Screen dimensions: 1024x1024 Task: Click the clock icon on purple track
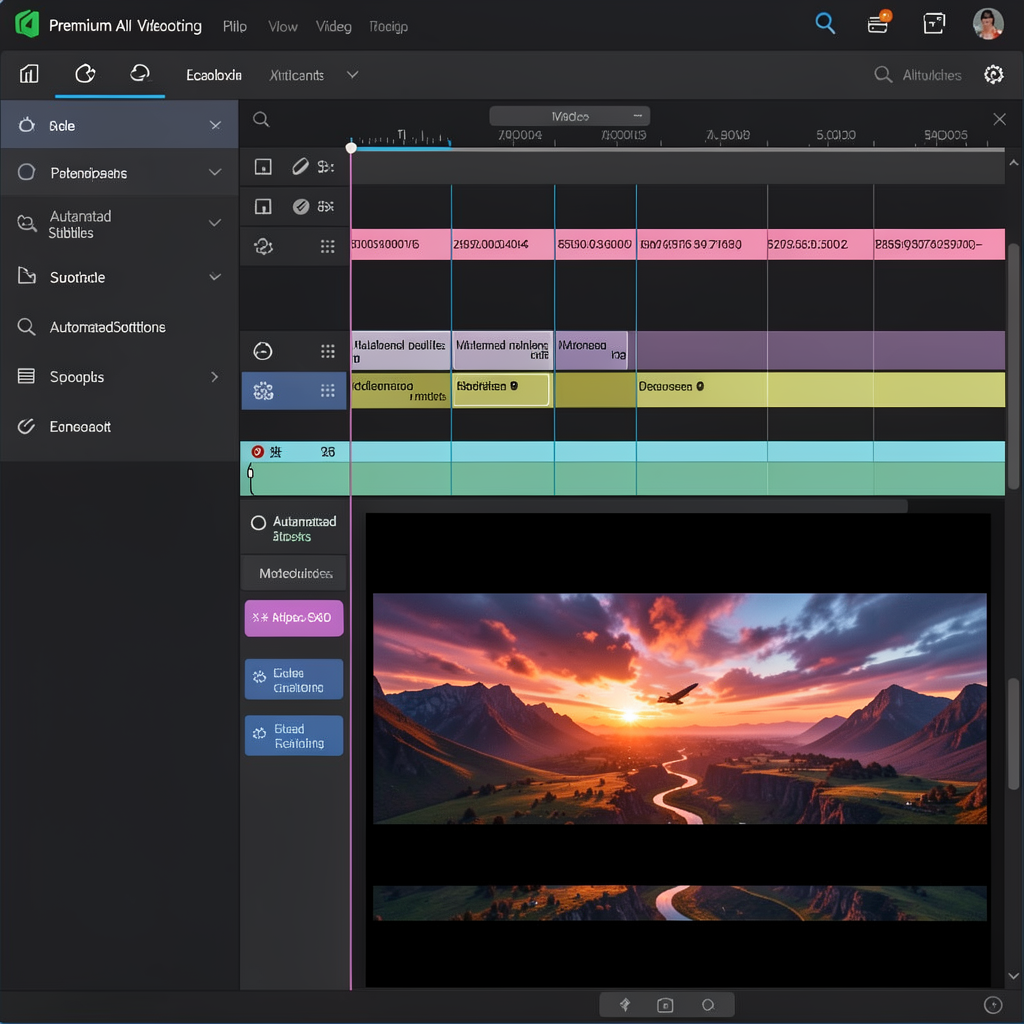click(x=263, y=351)
